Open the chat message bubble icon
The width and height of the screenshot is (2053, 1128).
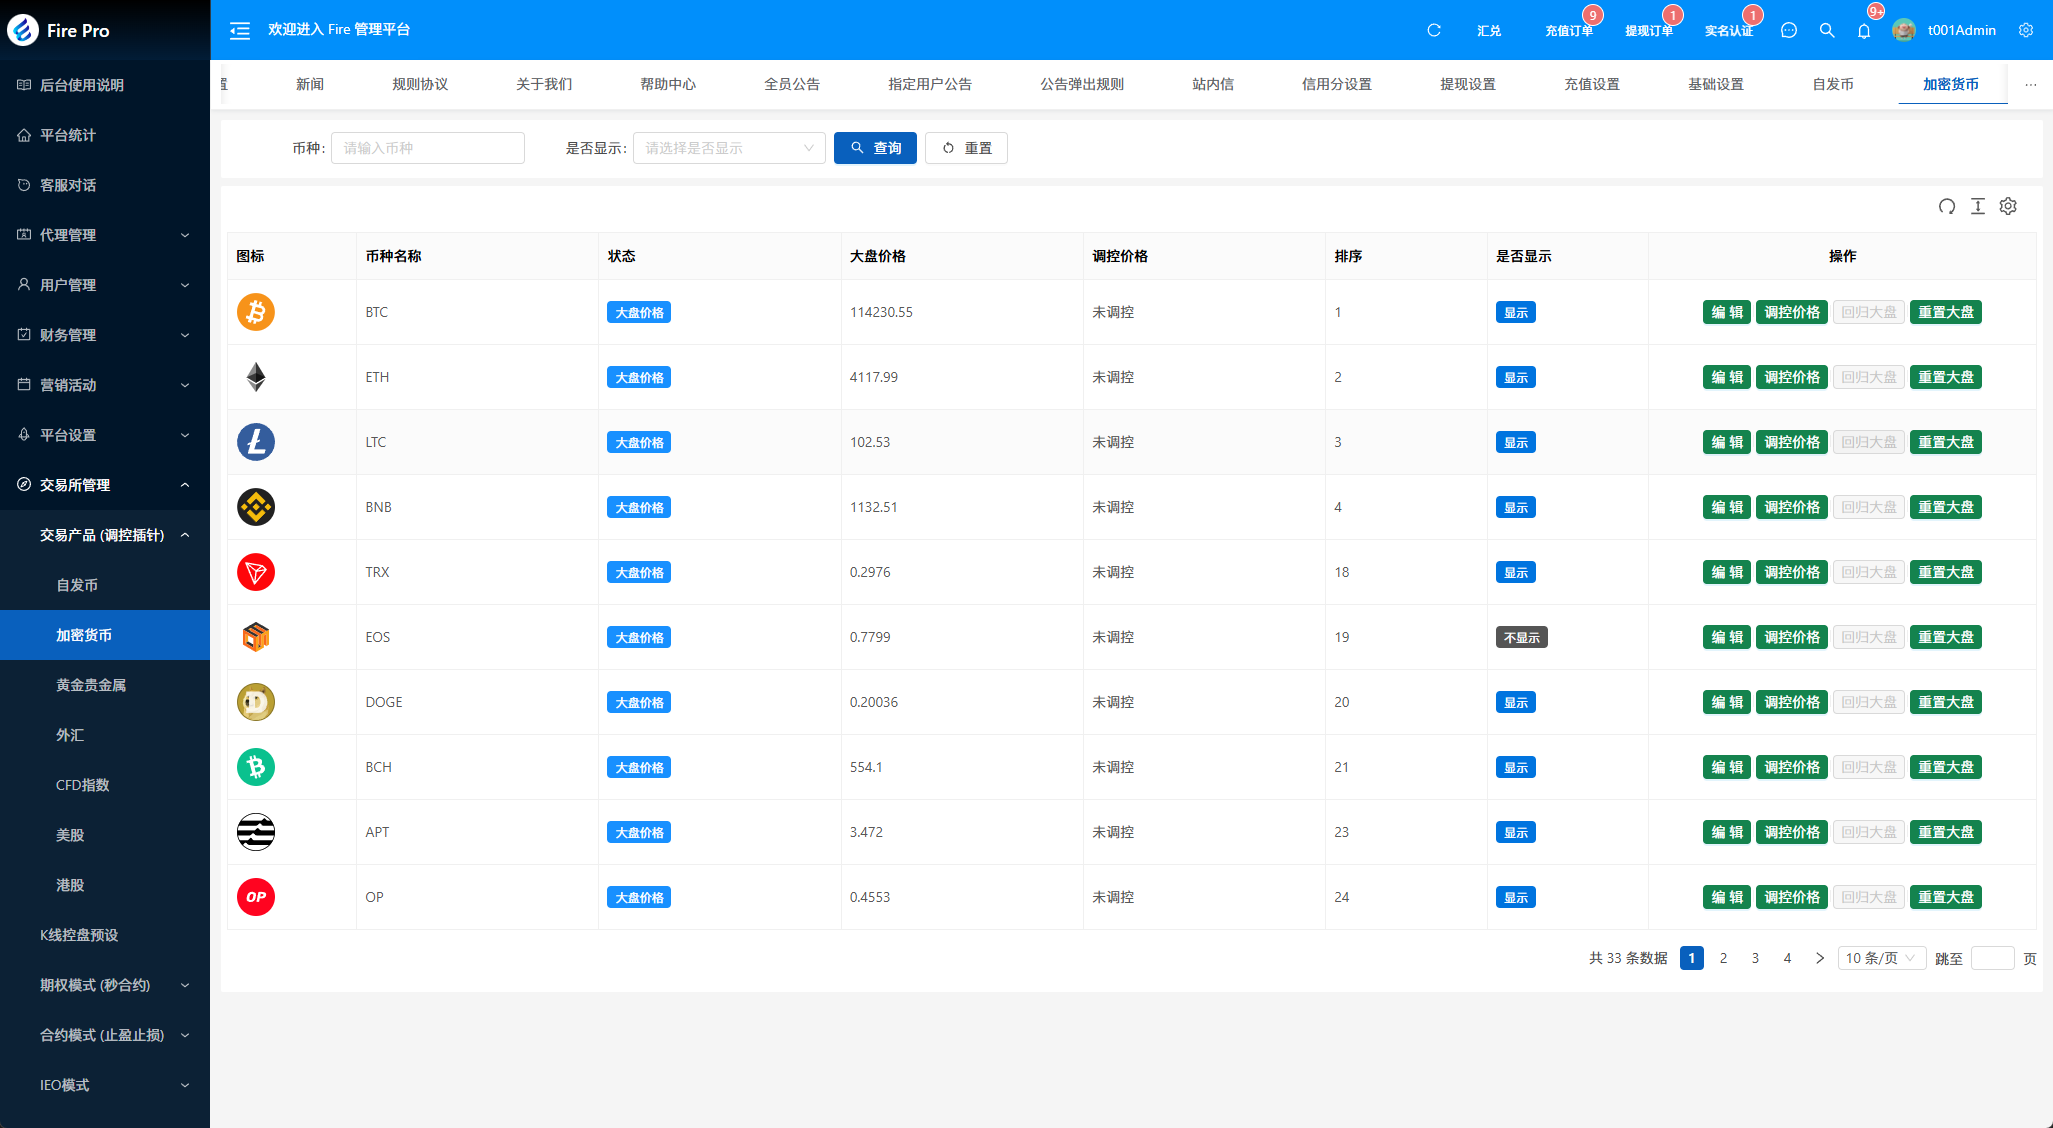click(1789, 31)
